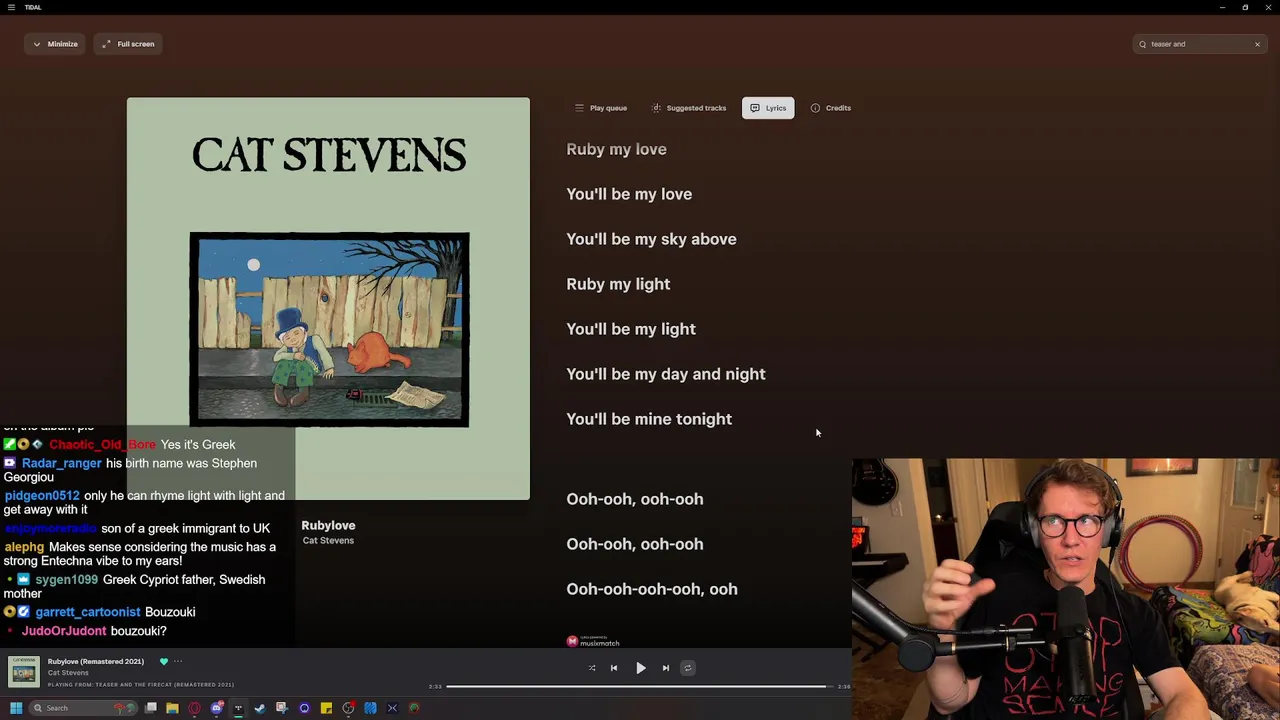
Task: Click username Radar_ranger in chat overlay
Action: click(62, 463)
